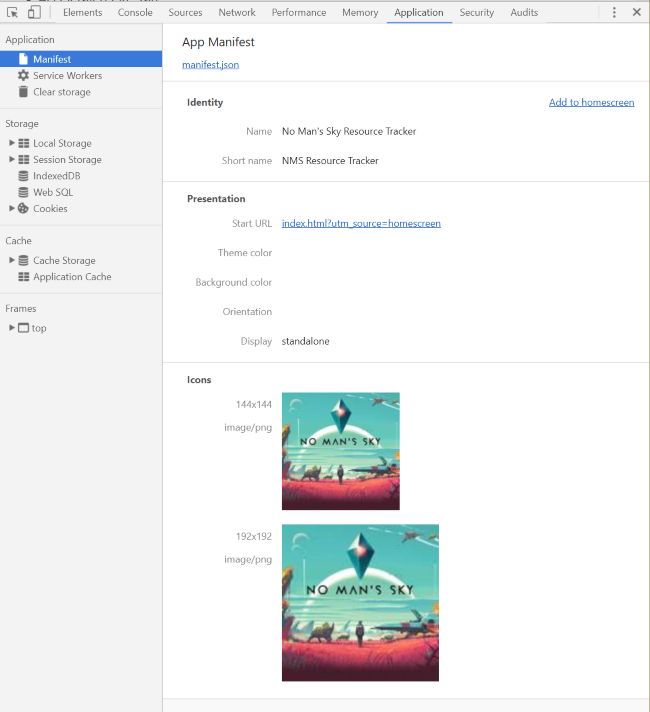Expand the Local Storage tree node
The width and height of the screenshot is (650, 712).
tap(12, 143)
